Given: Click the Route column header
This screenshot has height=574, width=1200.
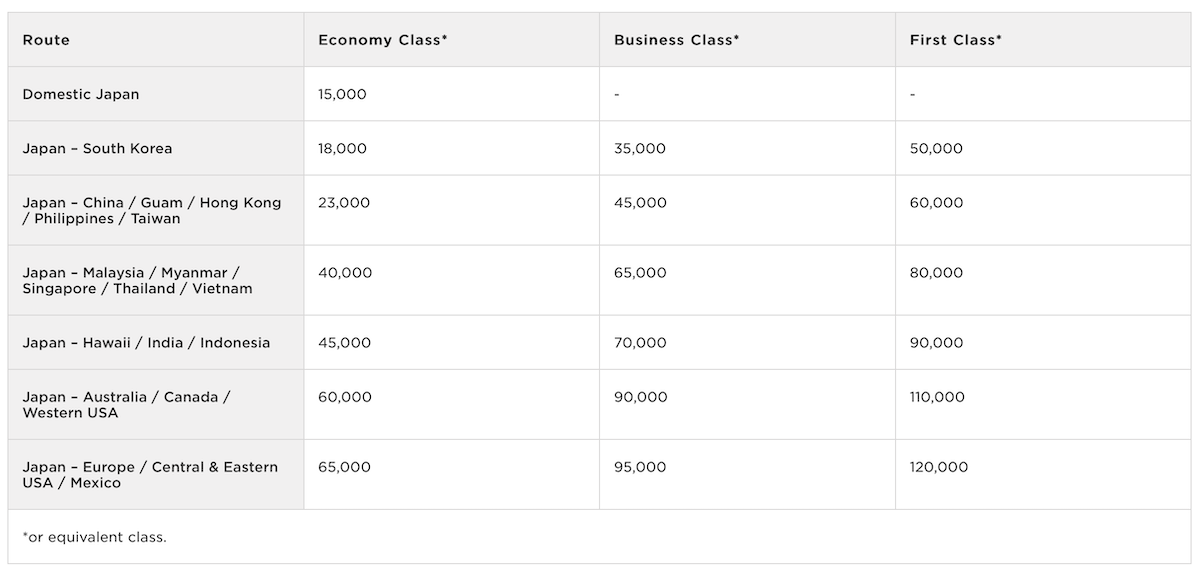Looking at the screenshot, I should [x=46, y=40].
